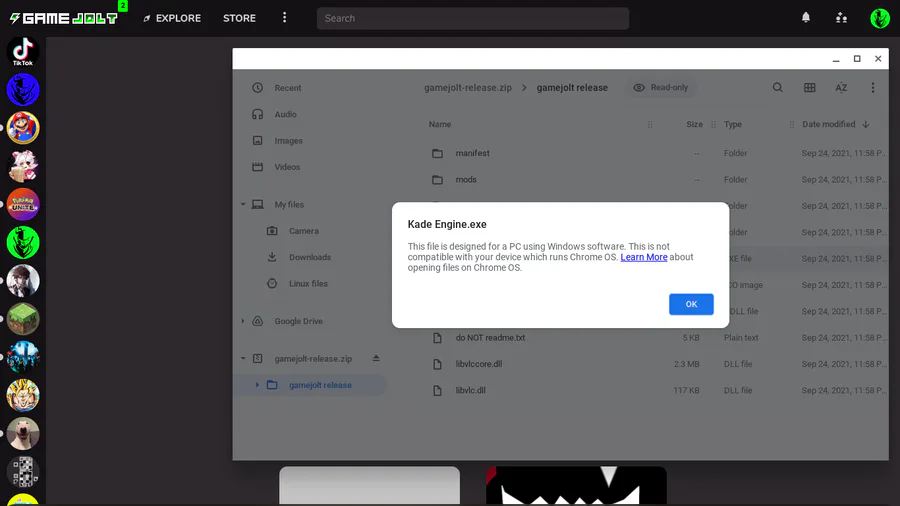Image resolution: width=900 pixels, height=506 pixels.
Task: Open the blue hooded figure community icon
Action: tap(23, 89)
